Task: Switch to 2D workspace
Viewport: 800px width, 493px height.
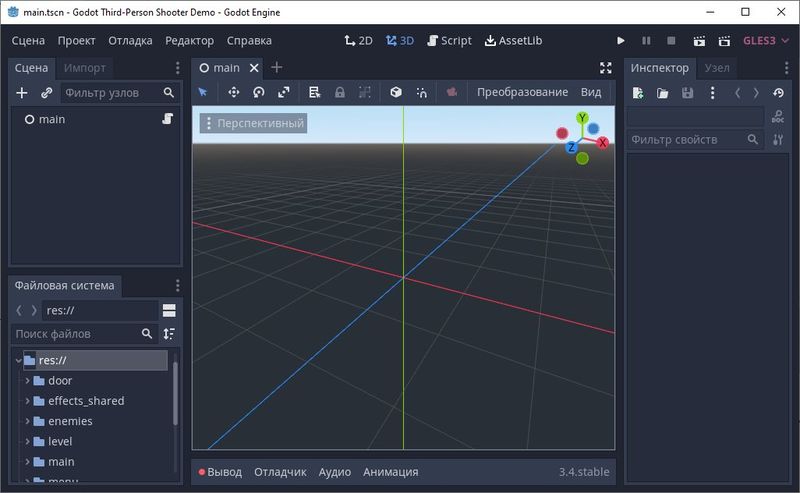Action: [359, 40]
